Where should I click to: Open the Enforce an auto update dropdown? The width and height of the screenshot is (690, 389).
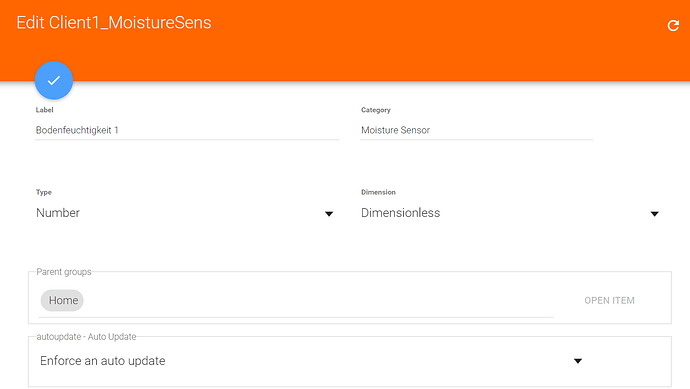tap(312, 361)
